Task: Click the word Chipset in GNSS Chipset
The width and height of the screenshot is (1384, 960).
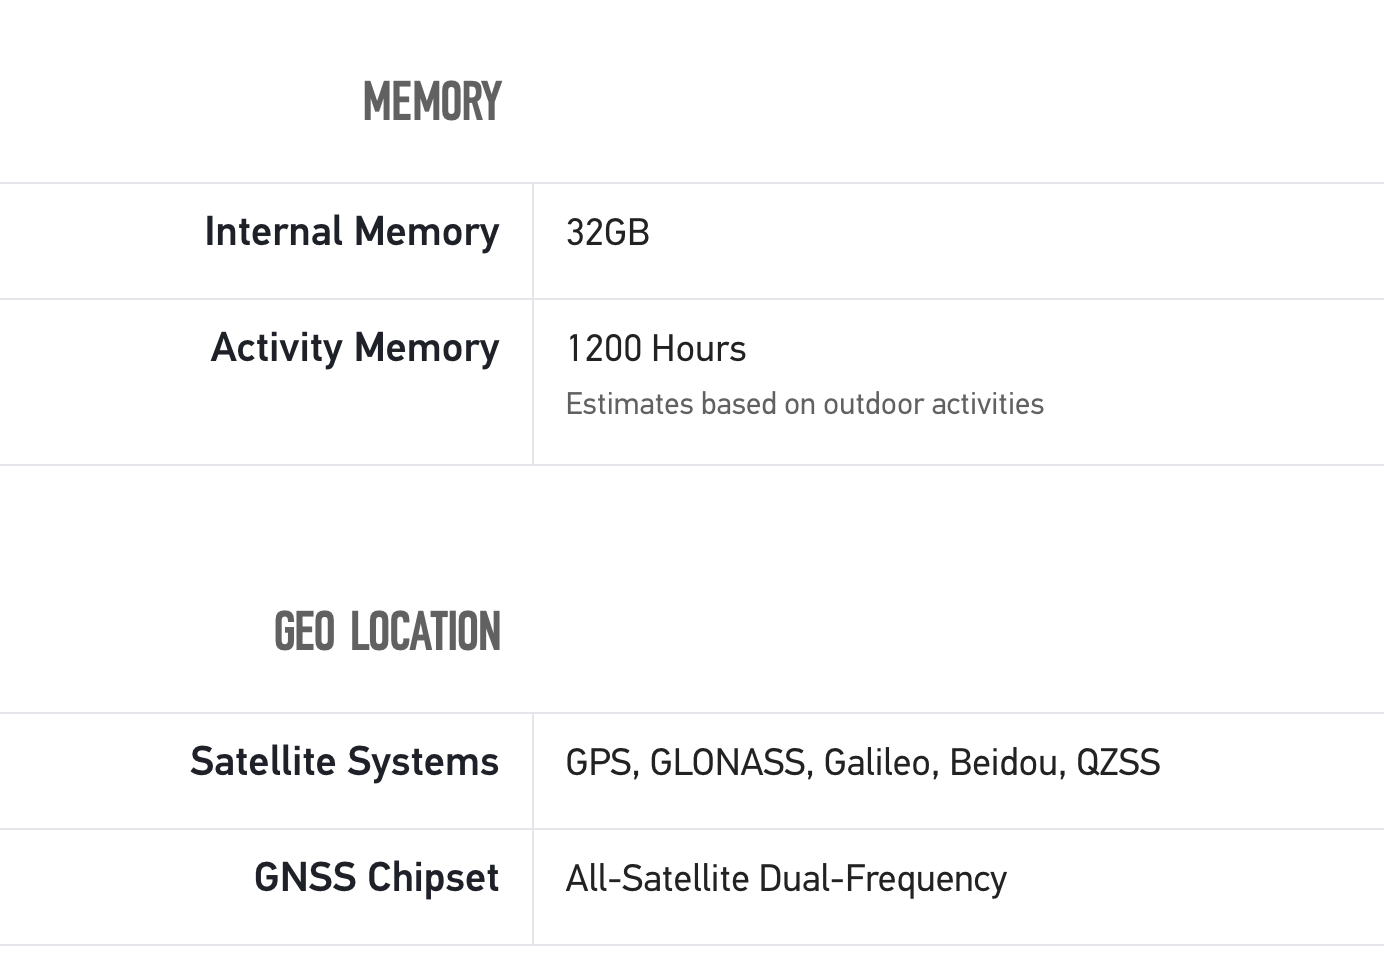Action: tap(433, 878)
